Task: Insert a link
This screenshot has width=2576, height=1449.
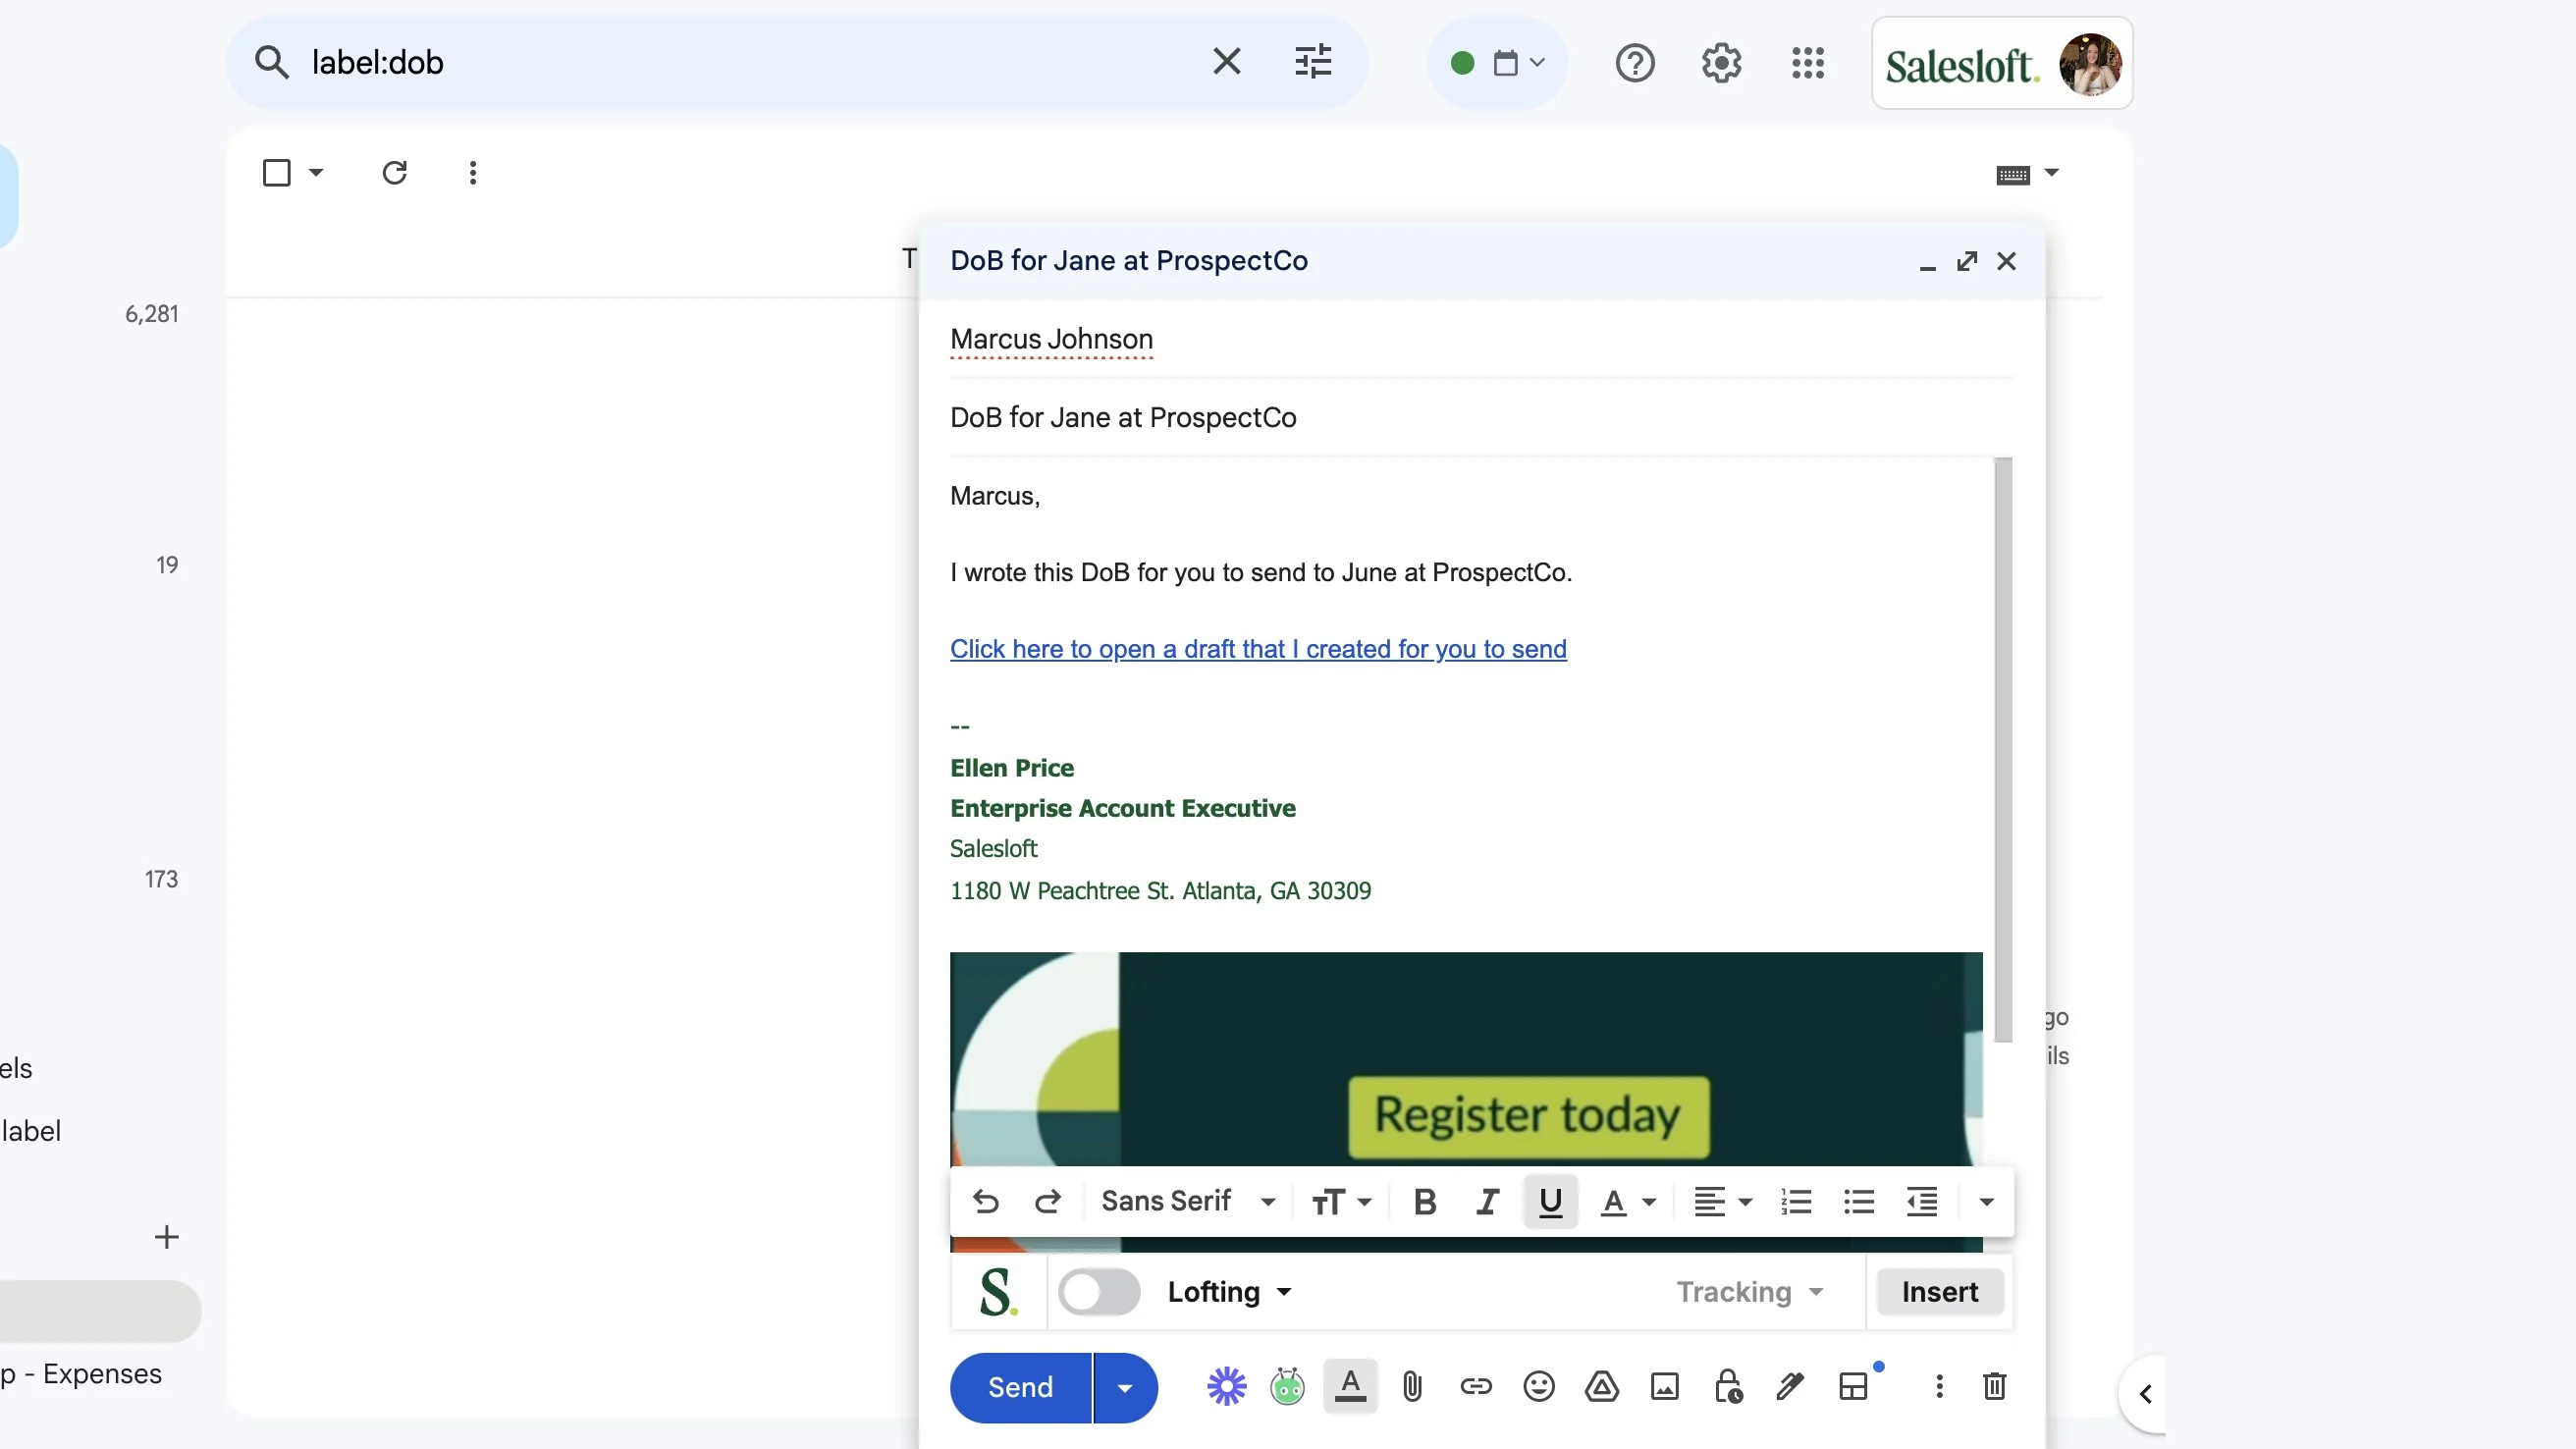Action: 1476,1387
